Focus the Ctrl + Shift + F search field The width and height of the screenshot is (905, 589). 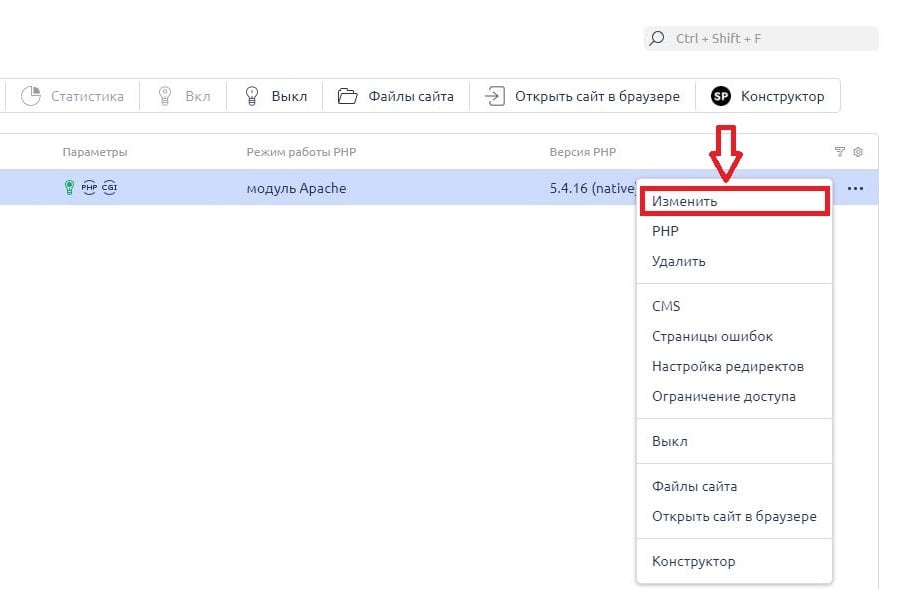(761, 38)
